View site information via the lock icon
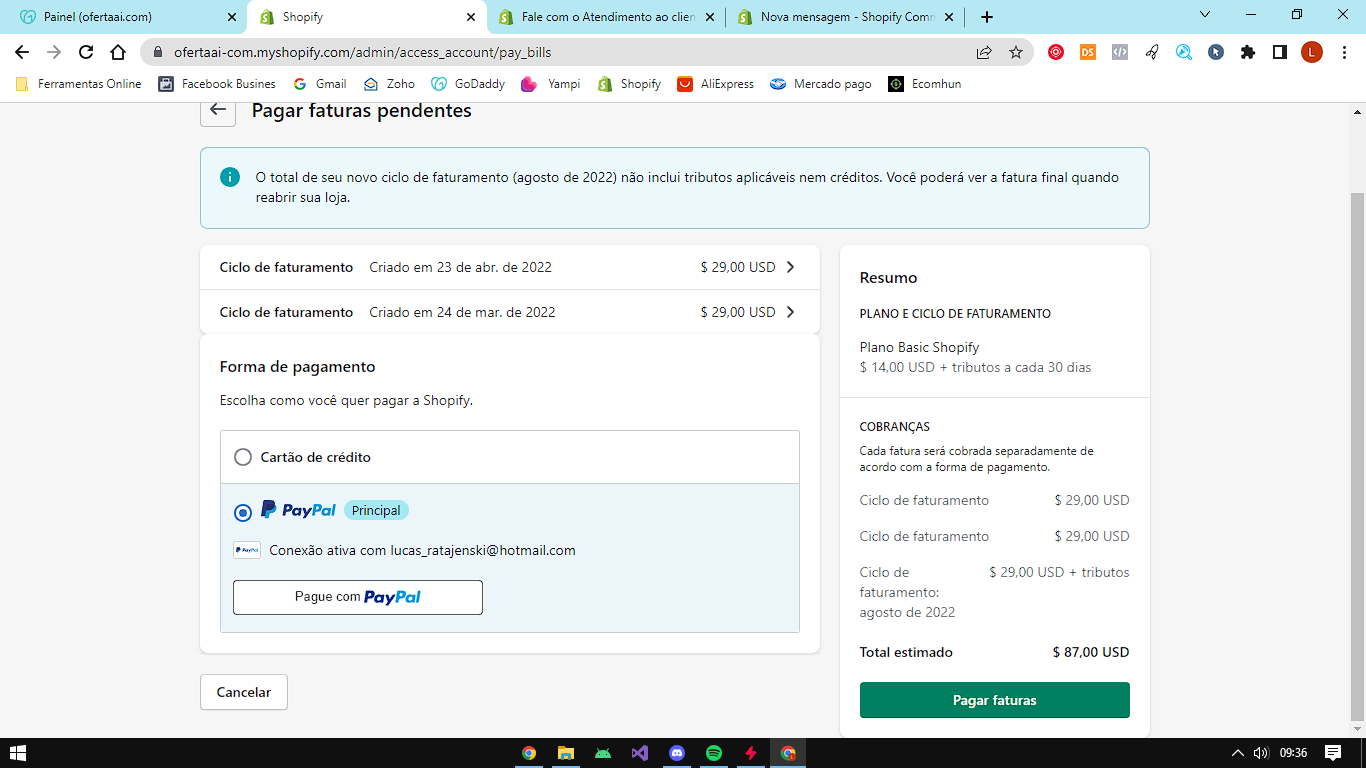1366x768 pixels. click(x=158, y=52)
